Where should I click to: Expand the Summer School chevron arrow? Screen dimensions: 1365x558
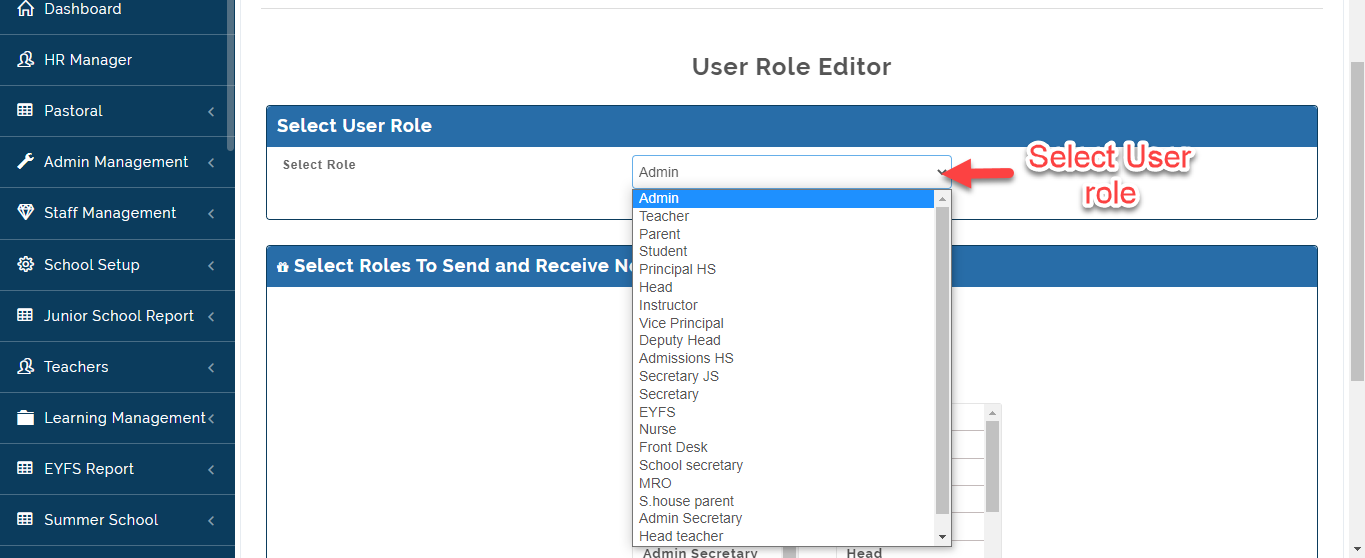coord(211,521)
